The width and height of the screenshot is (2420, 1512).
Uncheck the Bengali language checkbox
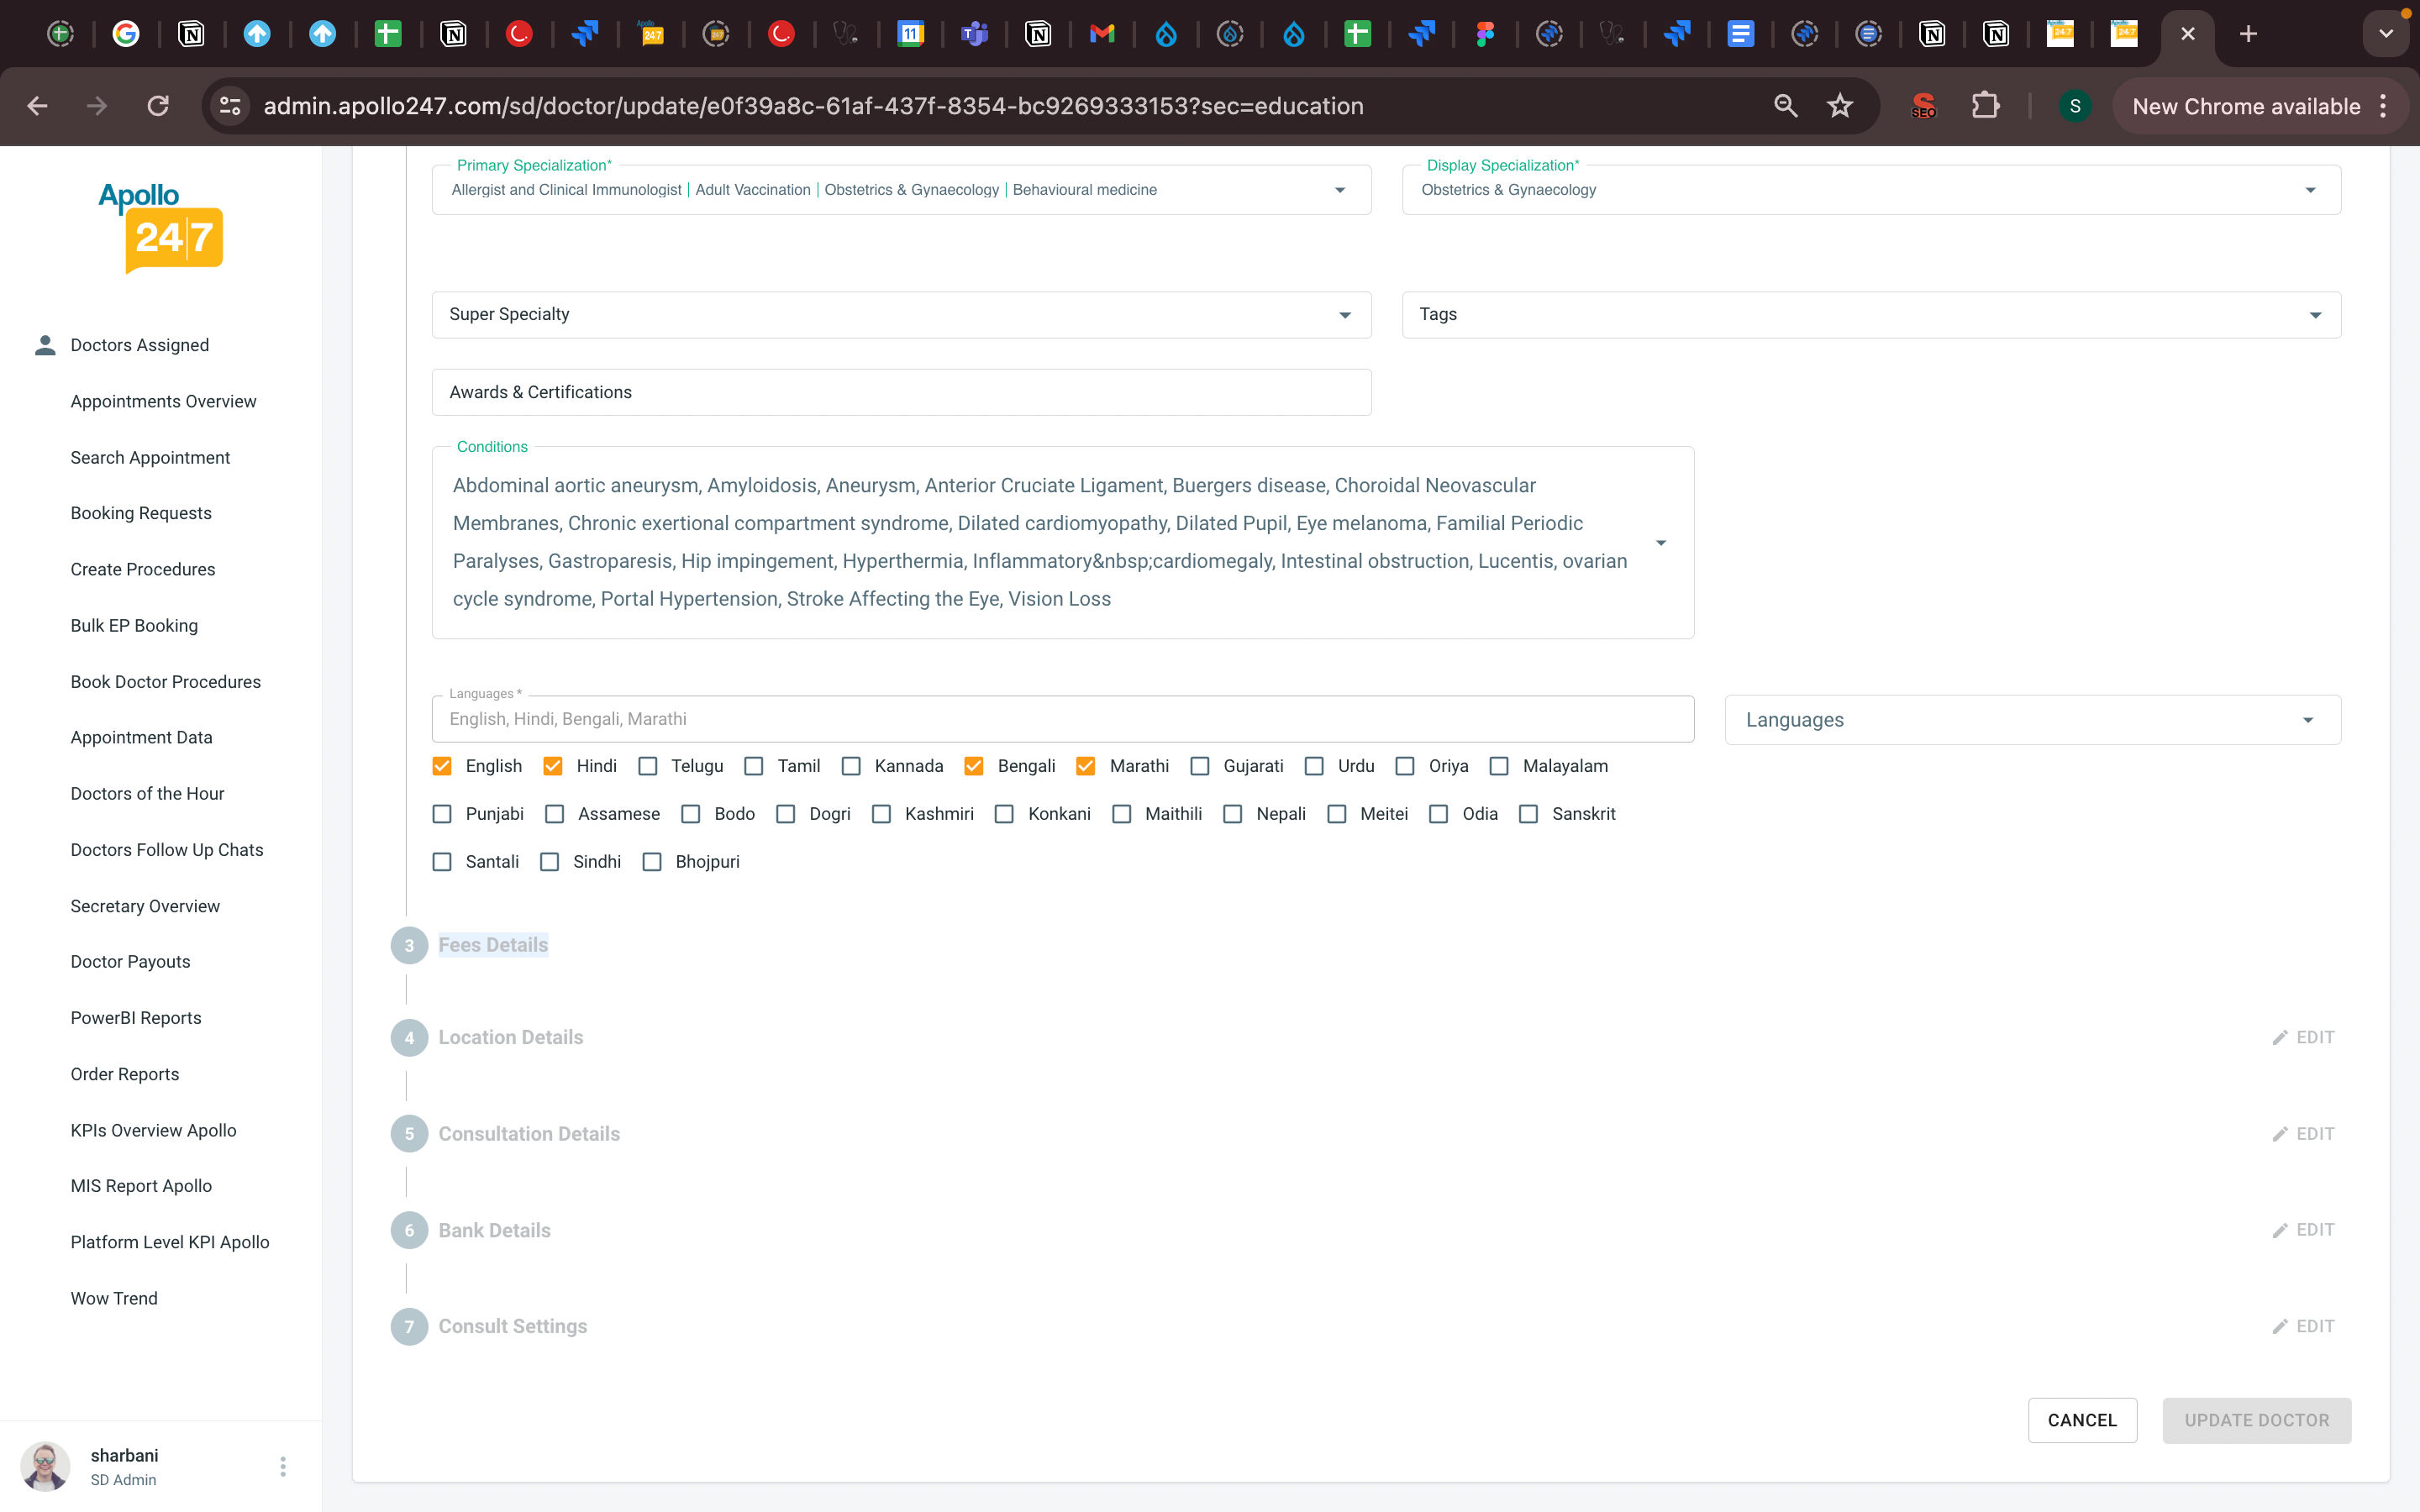point(973,766)
